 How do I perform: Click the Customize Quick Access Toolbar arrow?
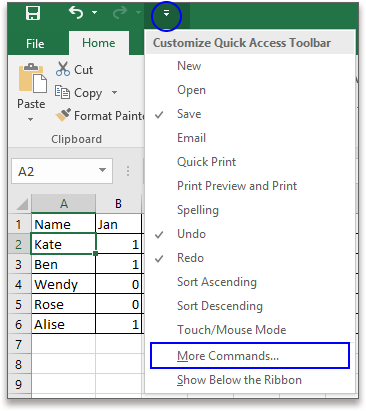[166, 13]
